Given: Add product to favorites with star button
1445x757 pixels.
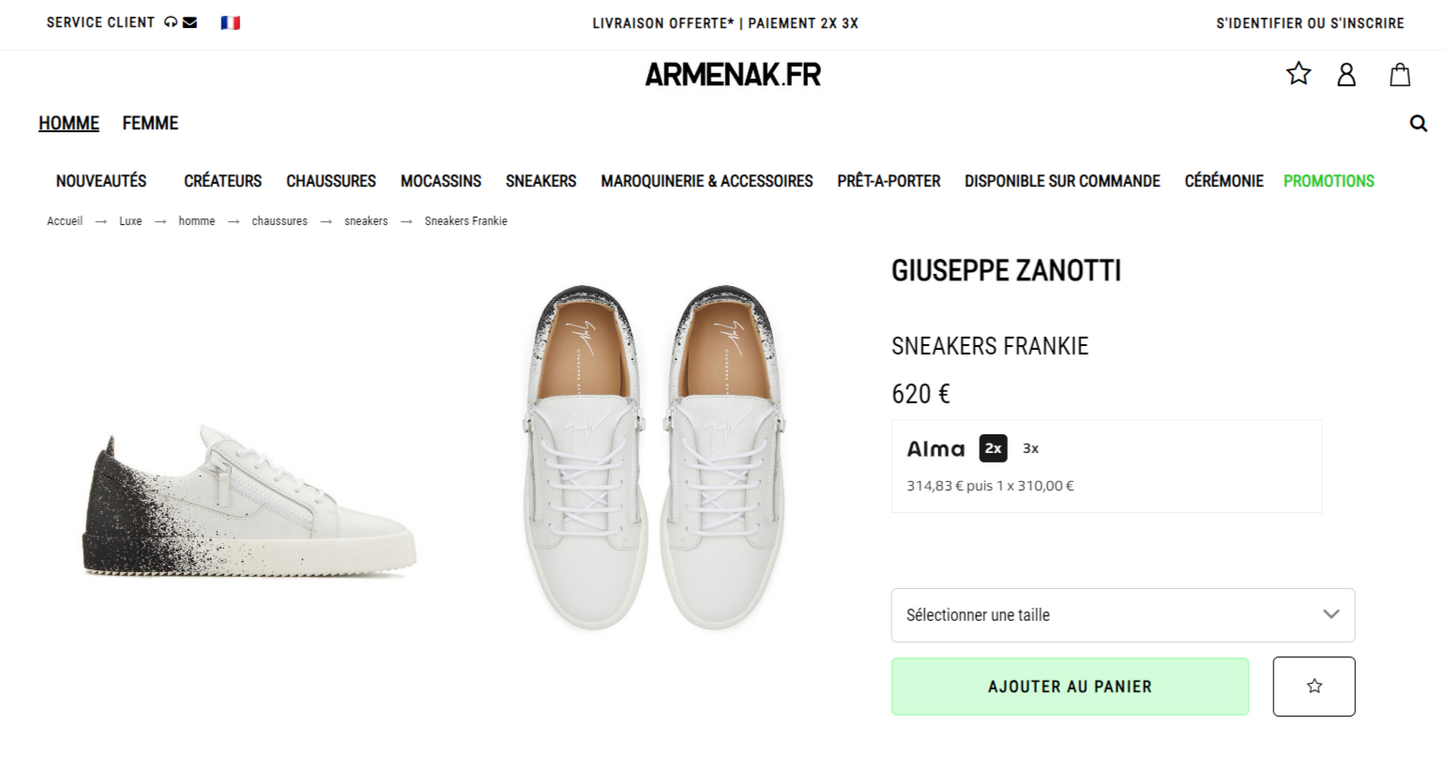Looking at the screenshot, I should pos(1314,686).
